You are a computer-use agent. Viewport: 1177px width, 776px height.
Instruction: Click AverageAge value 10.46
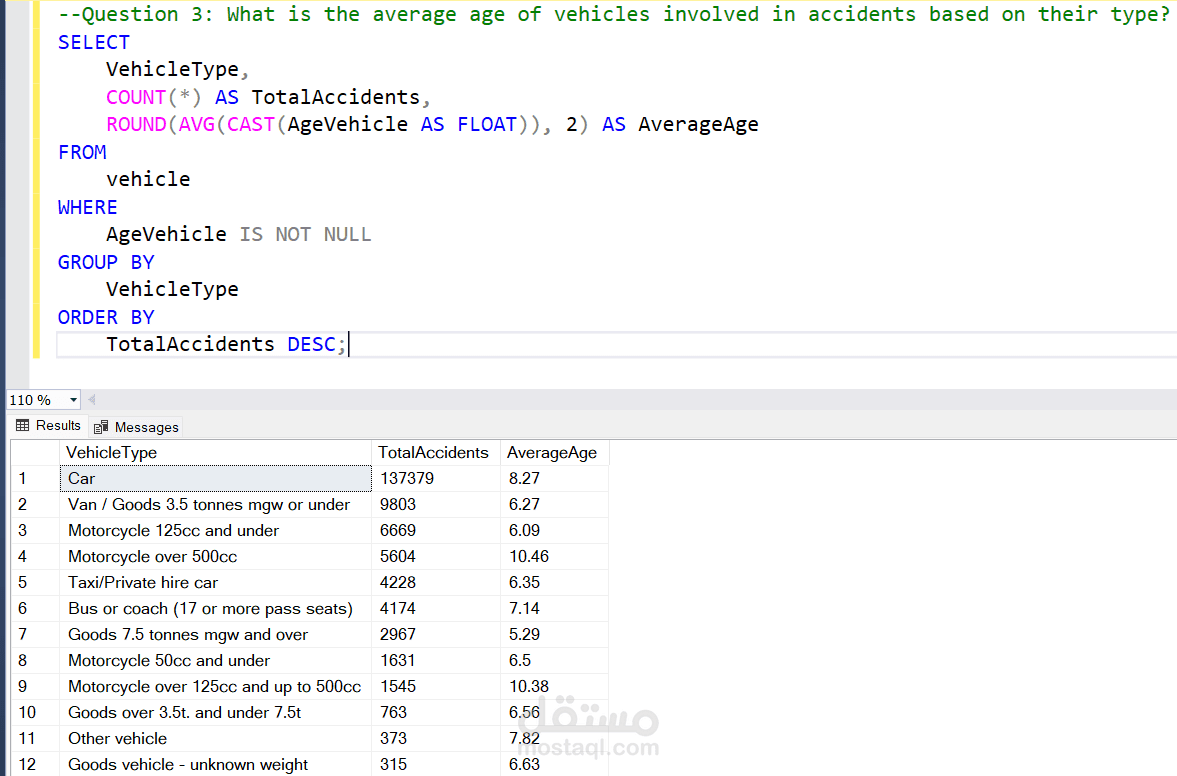555,556
